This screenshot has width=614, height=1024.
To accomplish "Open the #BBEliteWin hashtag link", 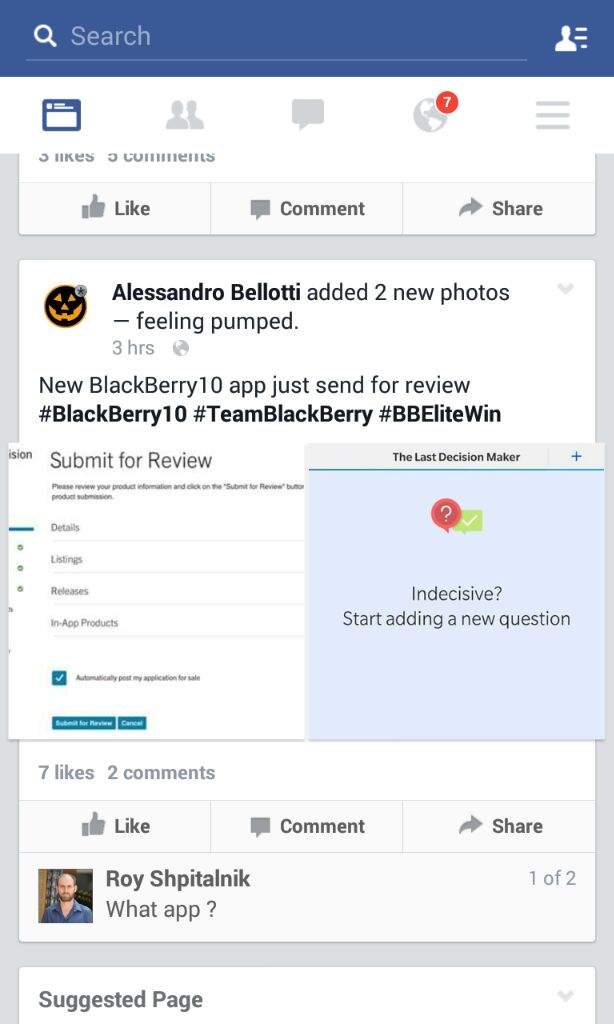I will pos(440,414).
